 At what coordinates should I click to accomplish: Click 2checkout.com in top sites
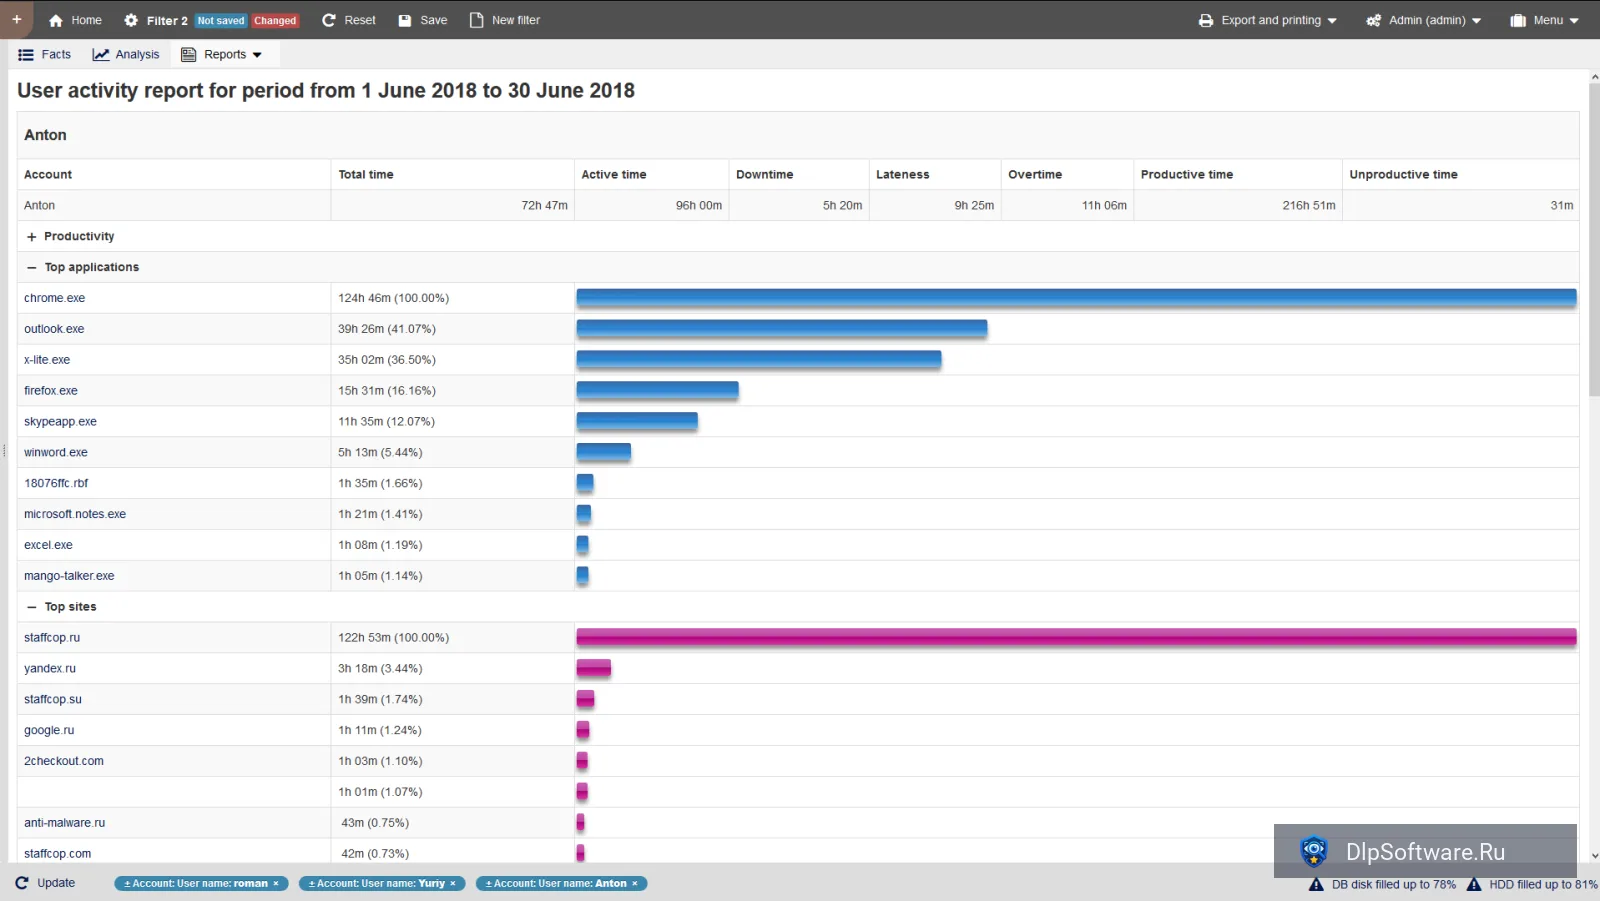64,762
